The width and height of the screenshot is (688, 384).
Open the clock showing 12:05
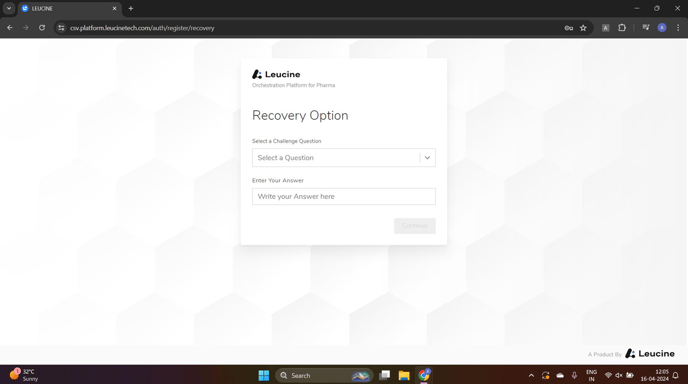655,375
